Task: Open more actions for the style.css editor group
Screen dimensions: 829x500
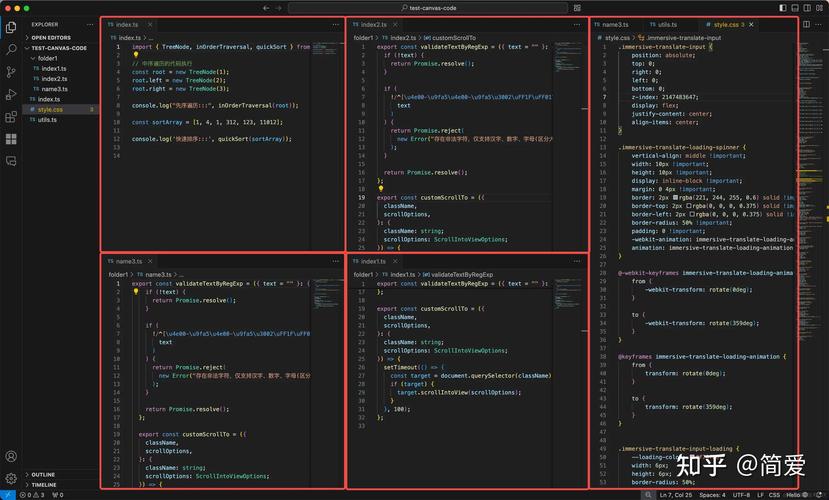Action: point(818,24)
